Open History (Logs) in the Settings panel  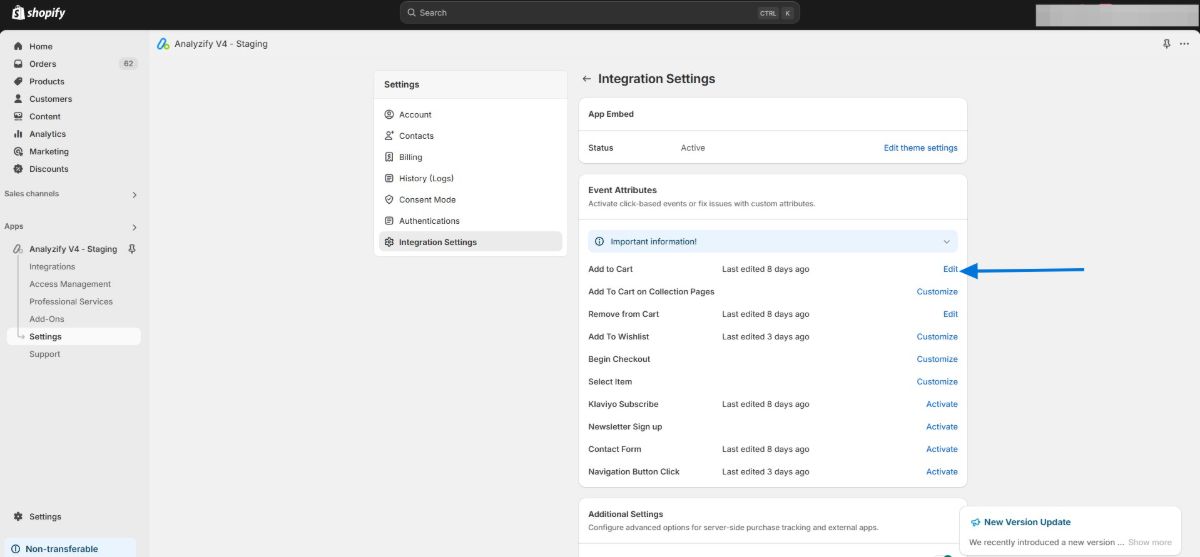[470, 178]
